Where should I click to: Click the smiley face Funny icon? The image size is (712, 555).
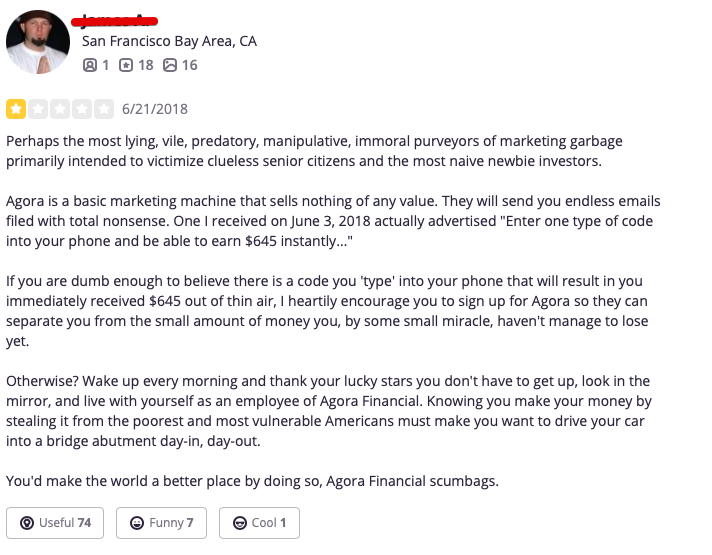137,523
